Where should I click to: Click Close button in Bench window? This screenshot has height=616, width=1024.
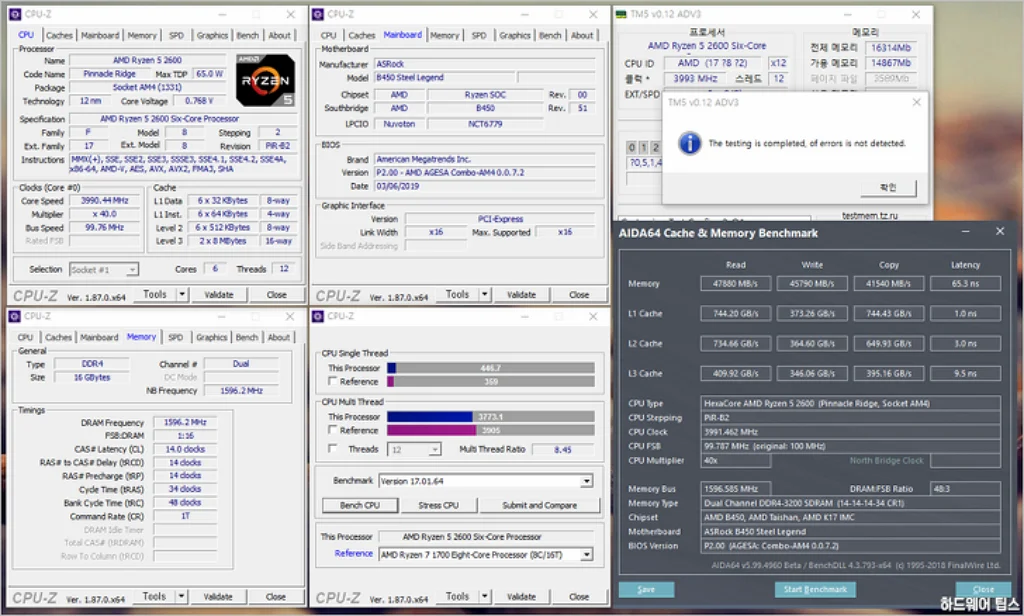579,596
